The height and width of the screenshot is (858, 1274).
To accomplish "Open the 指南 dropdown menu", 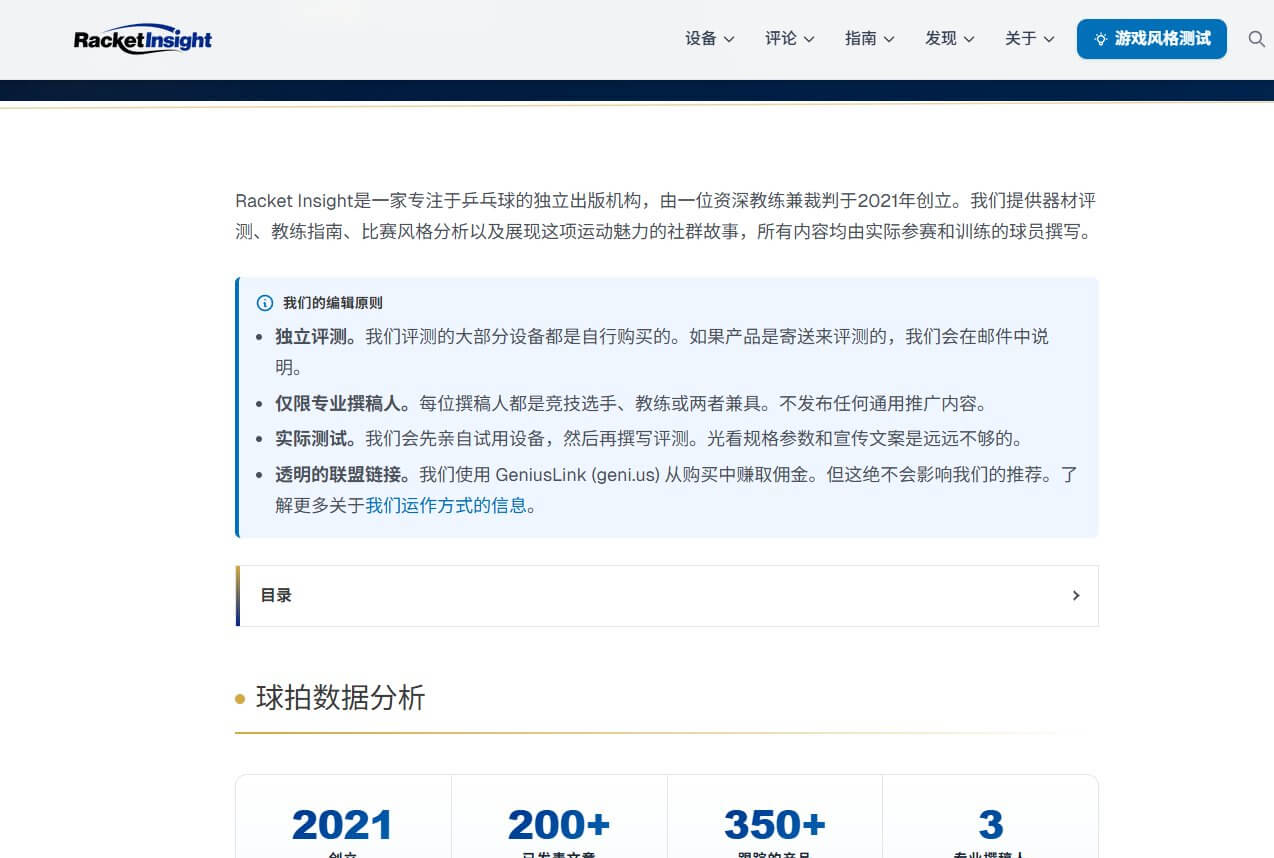I will 870,39.
